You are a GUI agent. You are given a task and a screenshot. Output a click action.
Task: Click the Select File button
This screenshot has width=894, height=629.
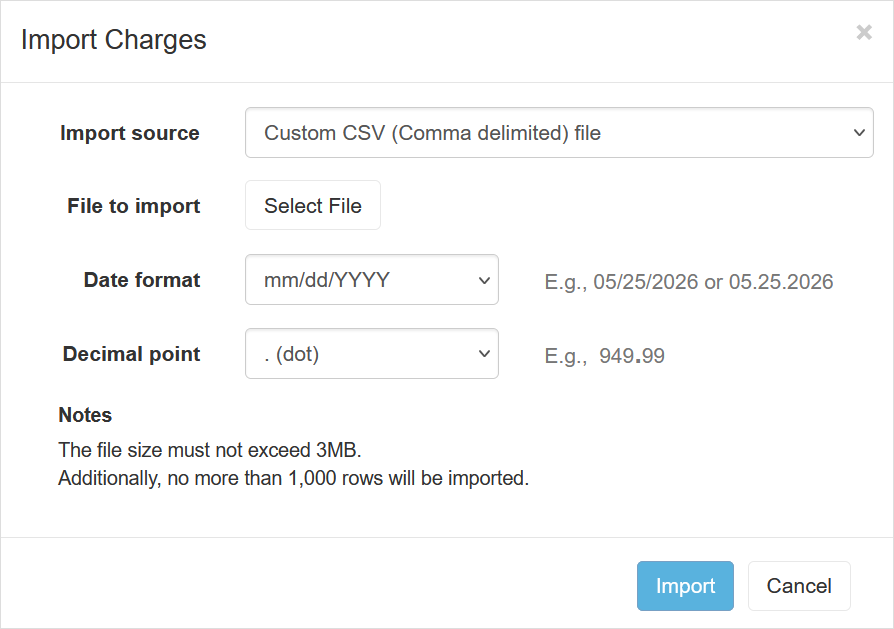(x=312, y=205)
